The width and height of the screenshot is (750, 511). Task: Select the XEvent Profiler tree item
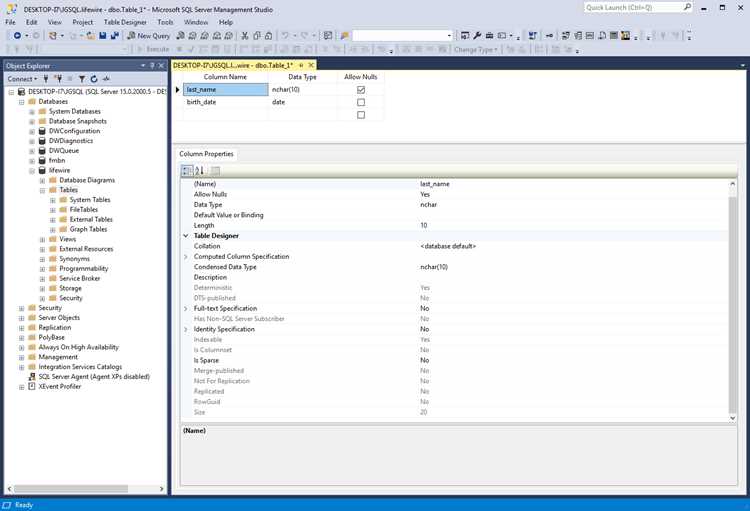pos(60,387)
